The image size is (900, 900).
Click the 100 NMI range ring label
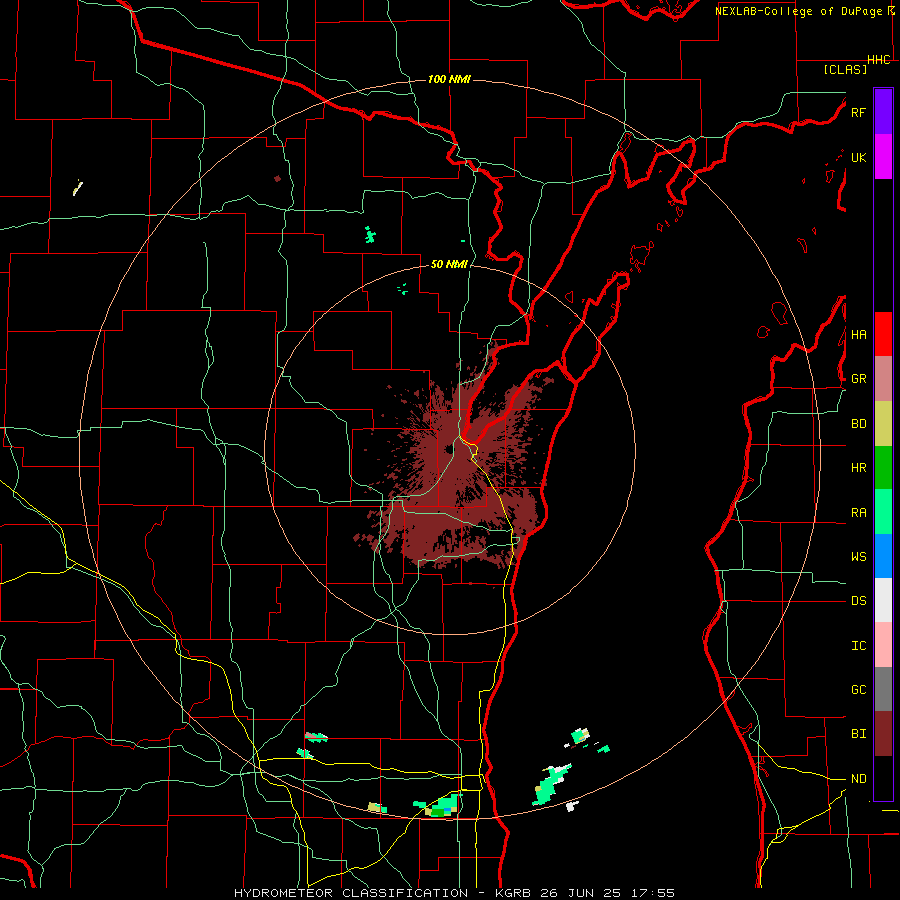[x=449, y=79]
